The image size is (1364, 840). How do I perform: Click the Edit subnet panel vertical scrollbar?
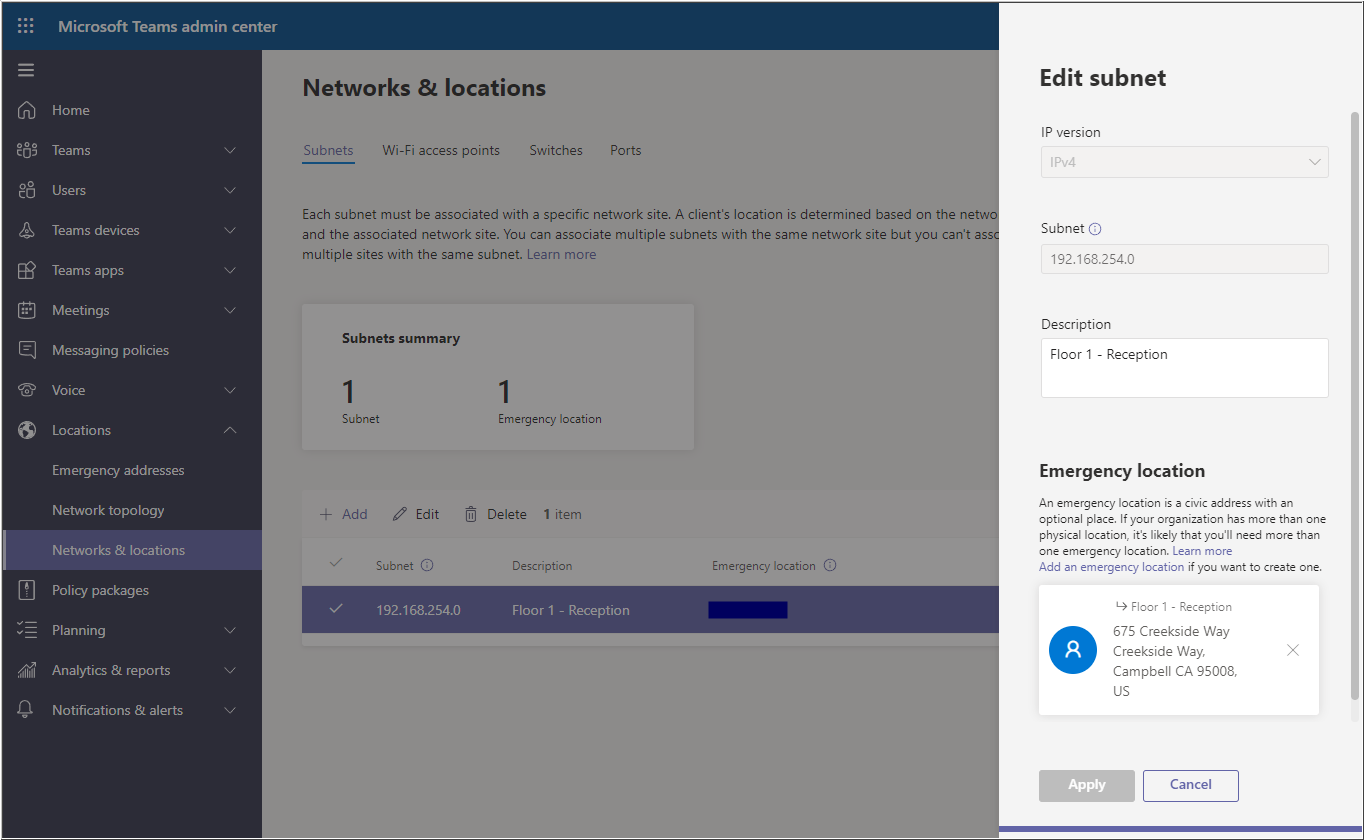(x=1355, y=405)
